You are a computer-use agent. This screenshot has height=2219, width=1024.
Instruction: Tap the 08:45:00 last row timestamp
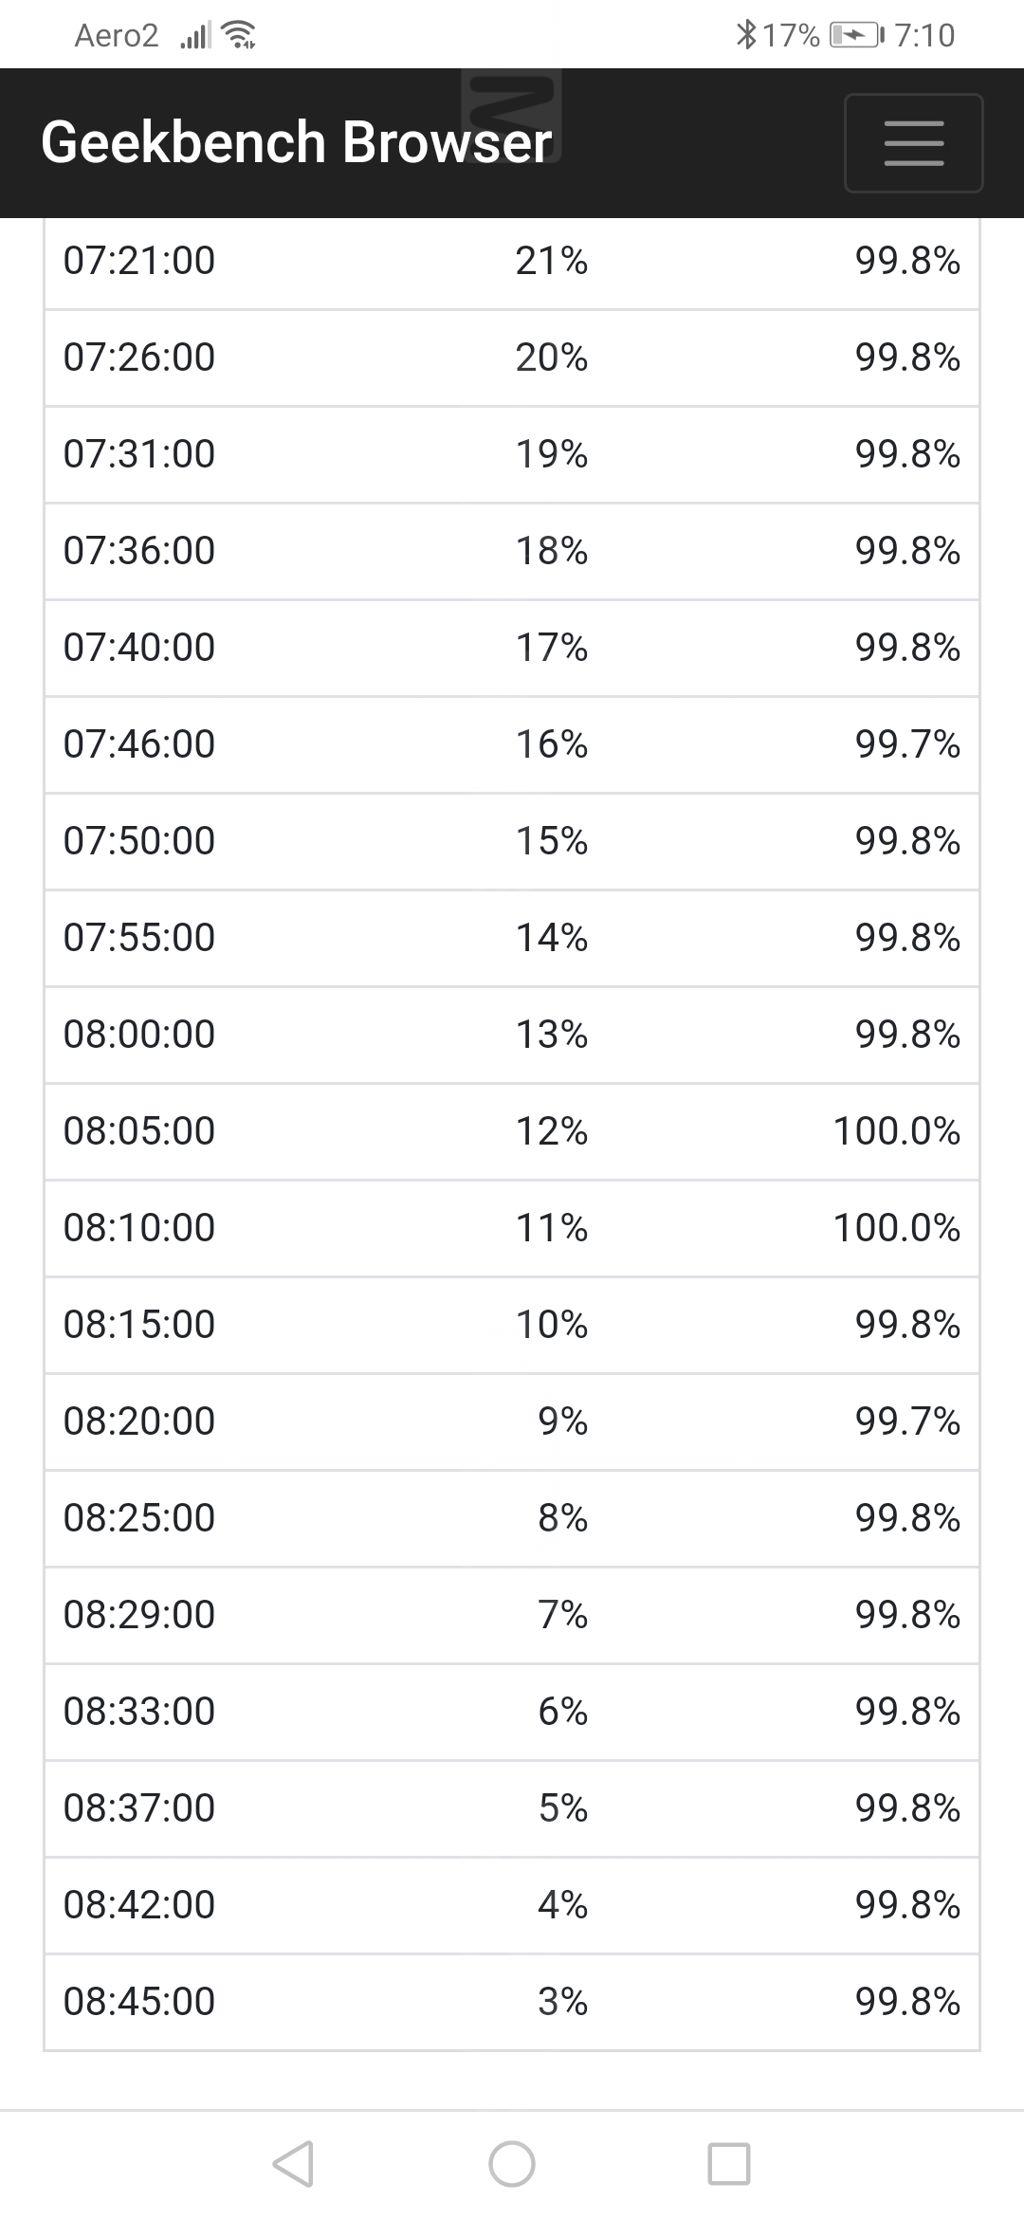point(139,2001)
